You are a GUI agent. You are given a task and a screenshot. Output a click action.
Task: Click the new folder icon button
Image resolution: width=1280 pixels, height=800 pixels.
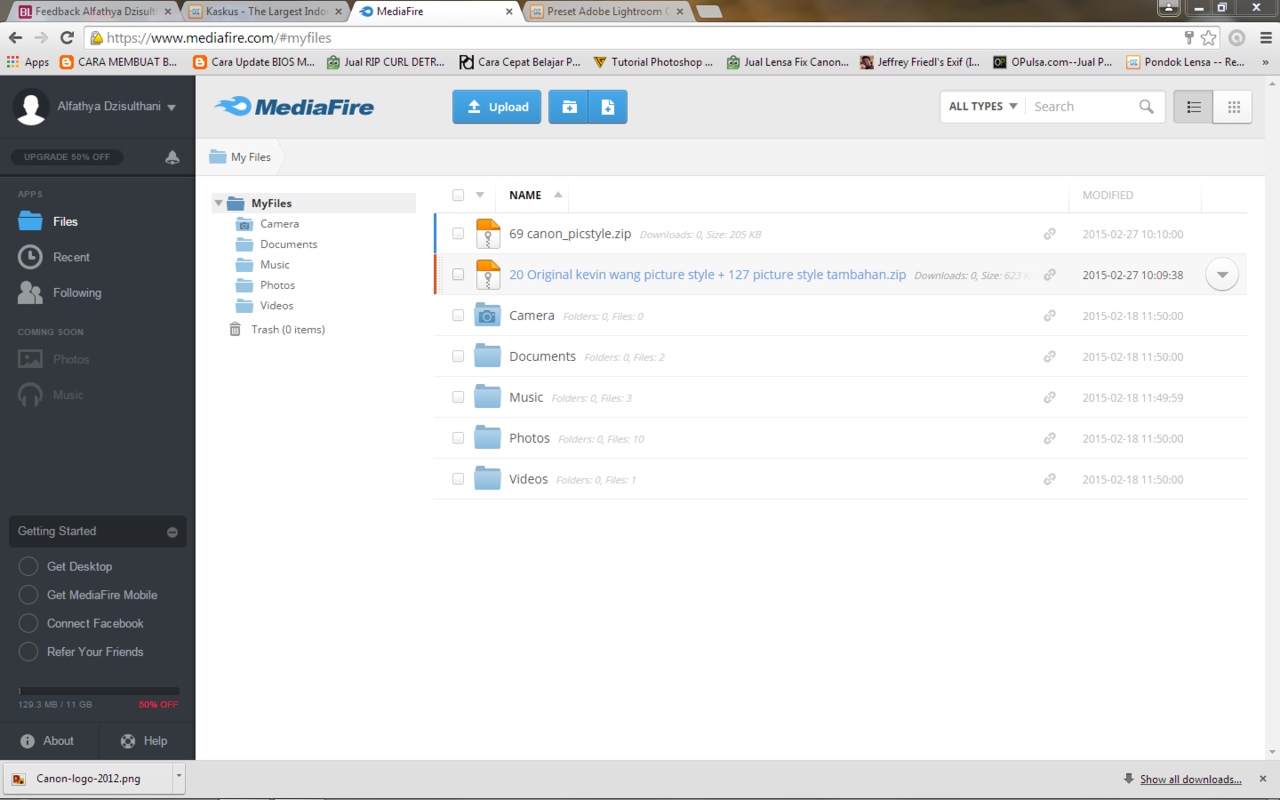point(569,107)
